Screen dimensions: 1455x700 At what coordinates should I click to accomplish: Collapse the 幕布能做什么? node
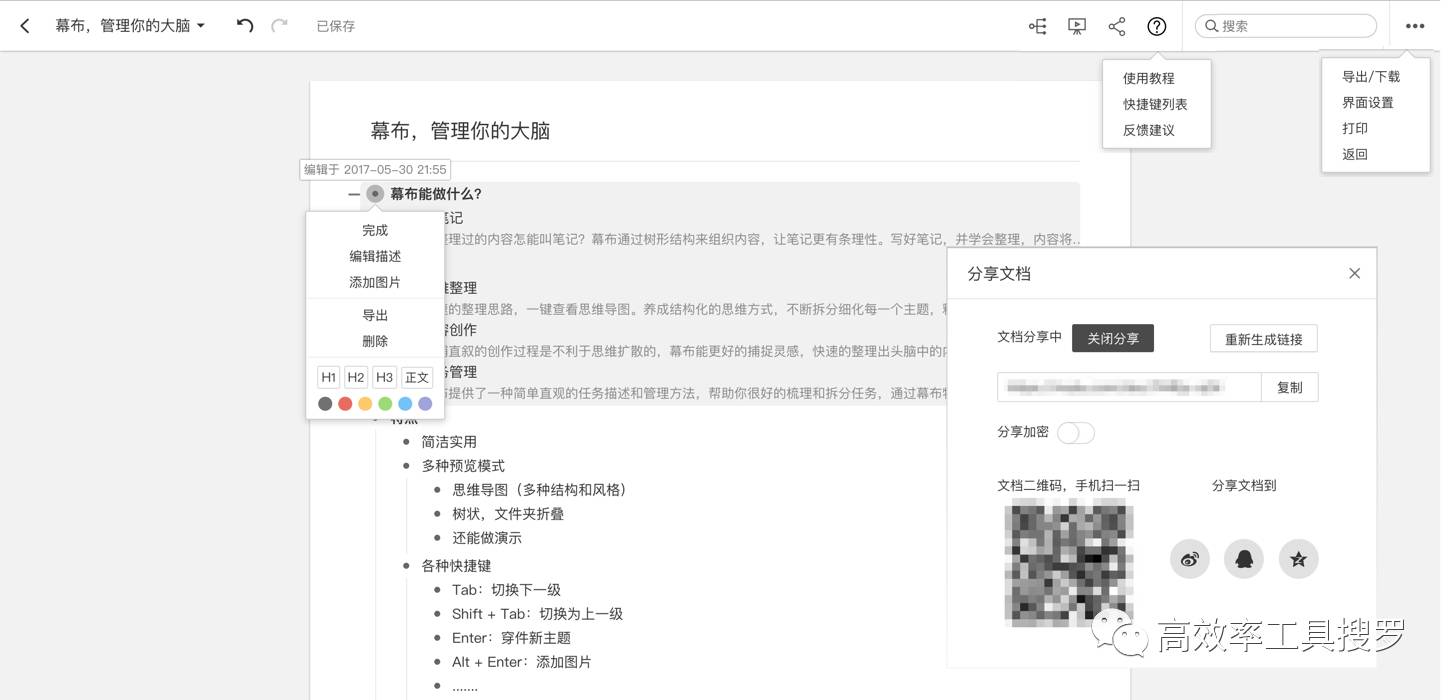click(354, 194)
